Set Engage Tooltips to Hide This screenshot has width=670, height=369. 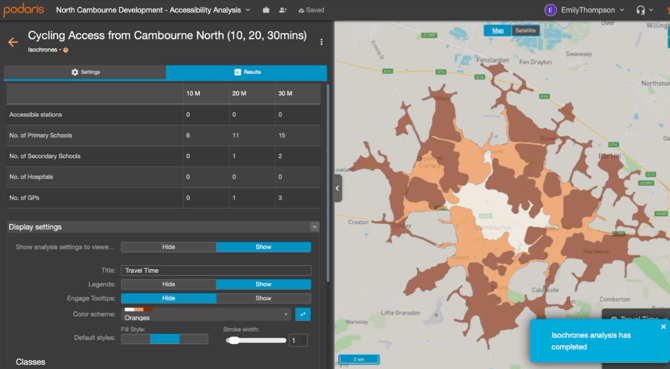tap(168, 298)
